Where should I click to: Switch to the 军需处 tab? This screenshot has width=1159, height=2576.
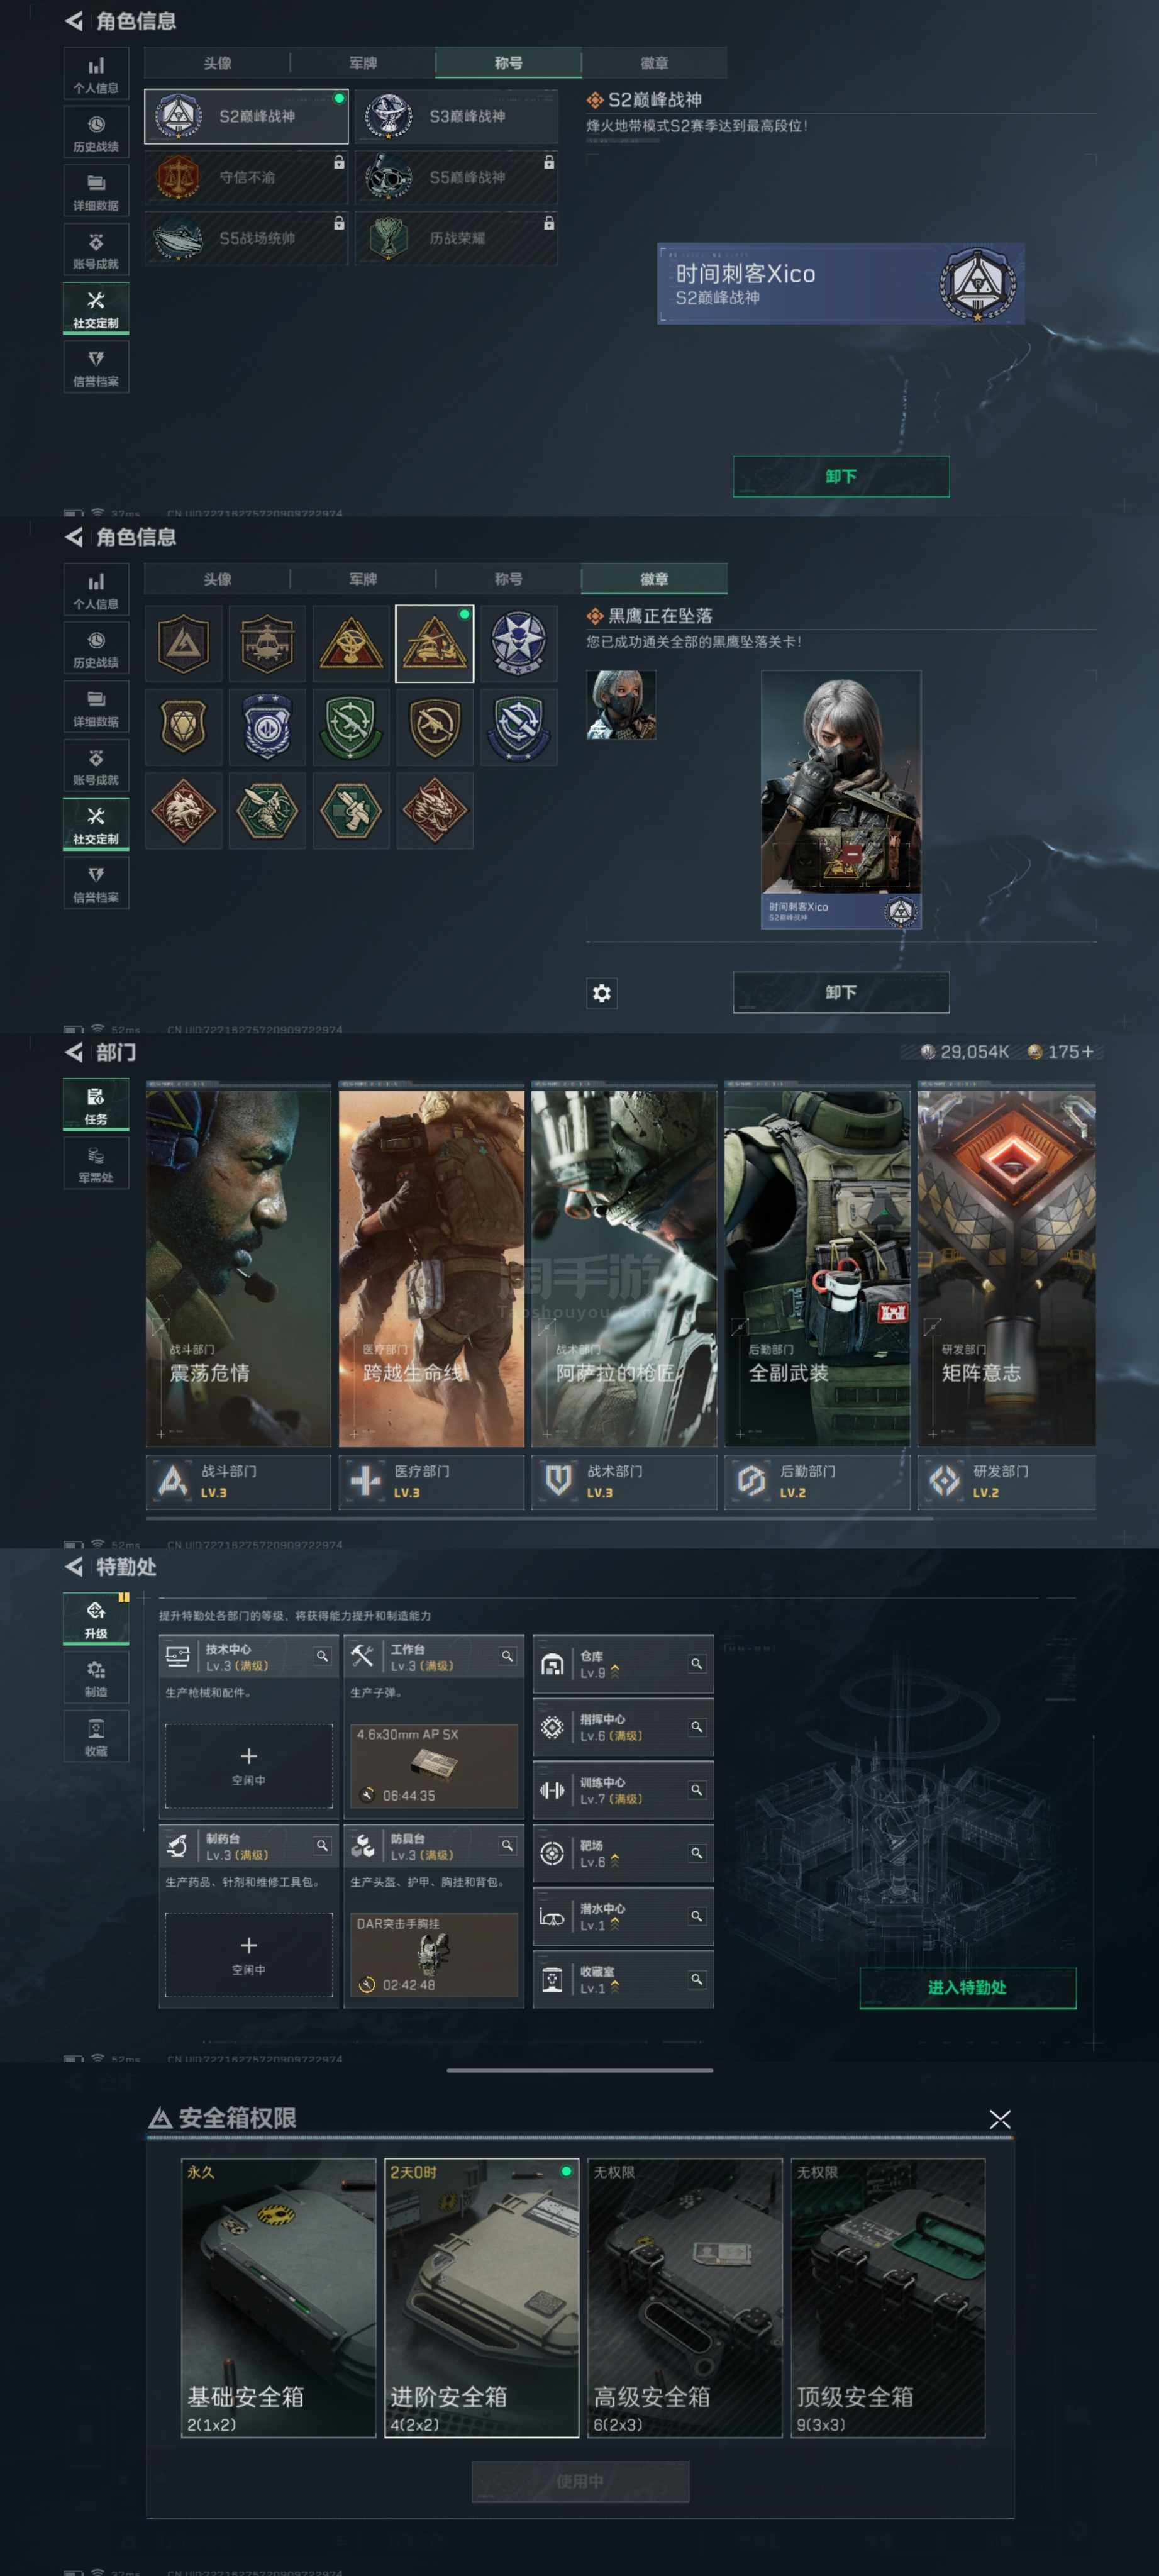tap(96, 1164)
